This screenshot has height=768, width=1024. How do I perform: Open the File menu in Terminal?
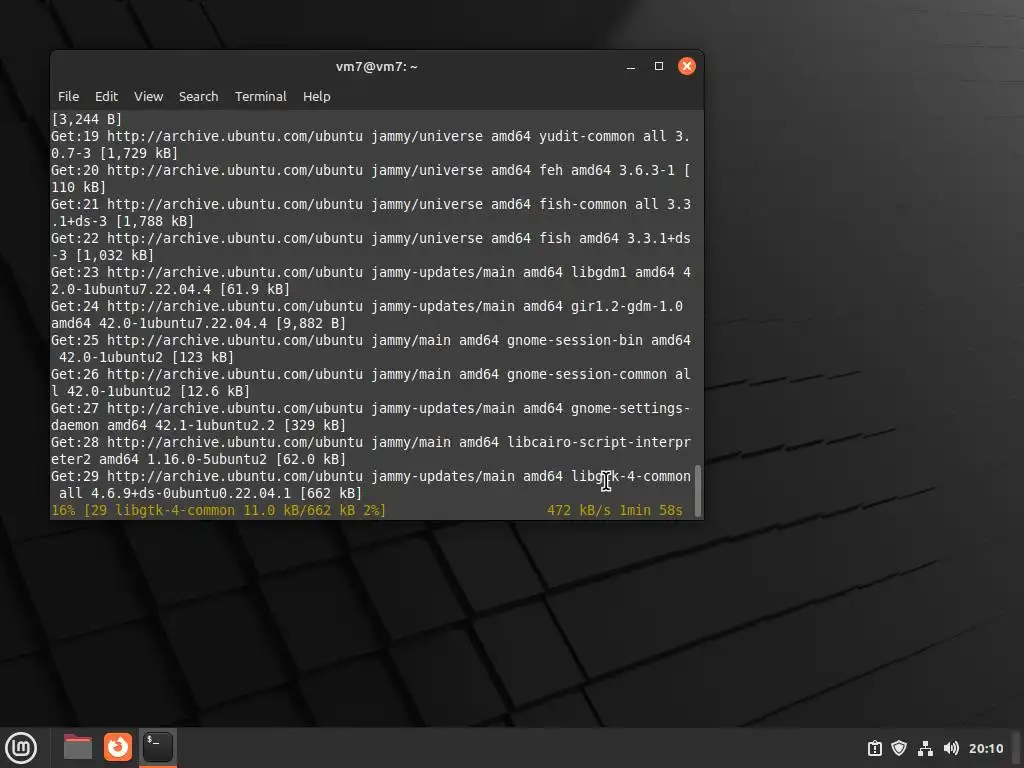[69, 96]
